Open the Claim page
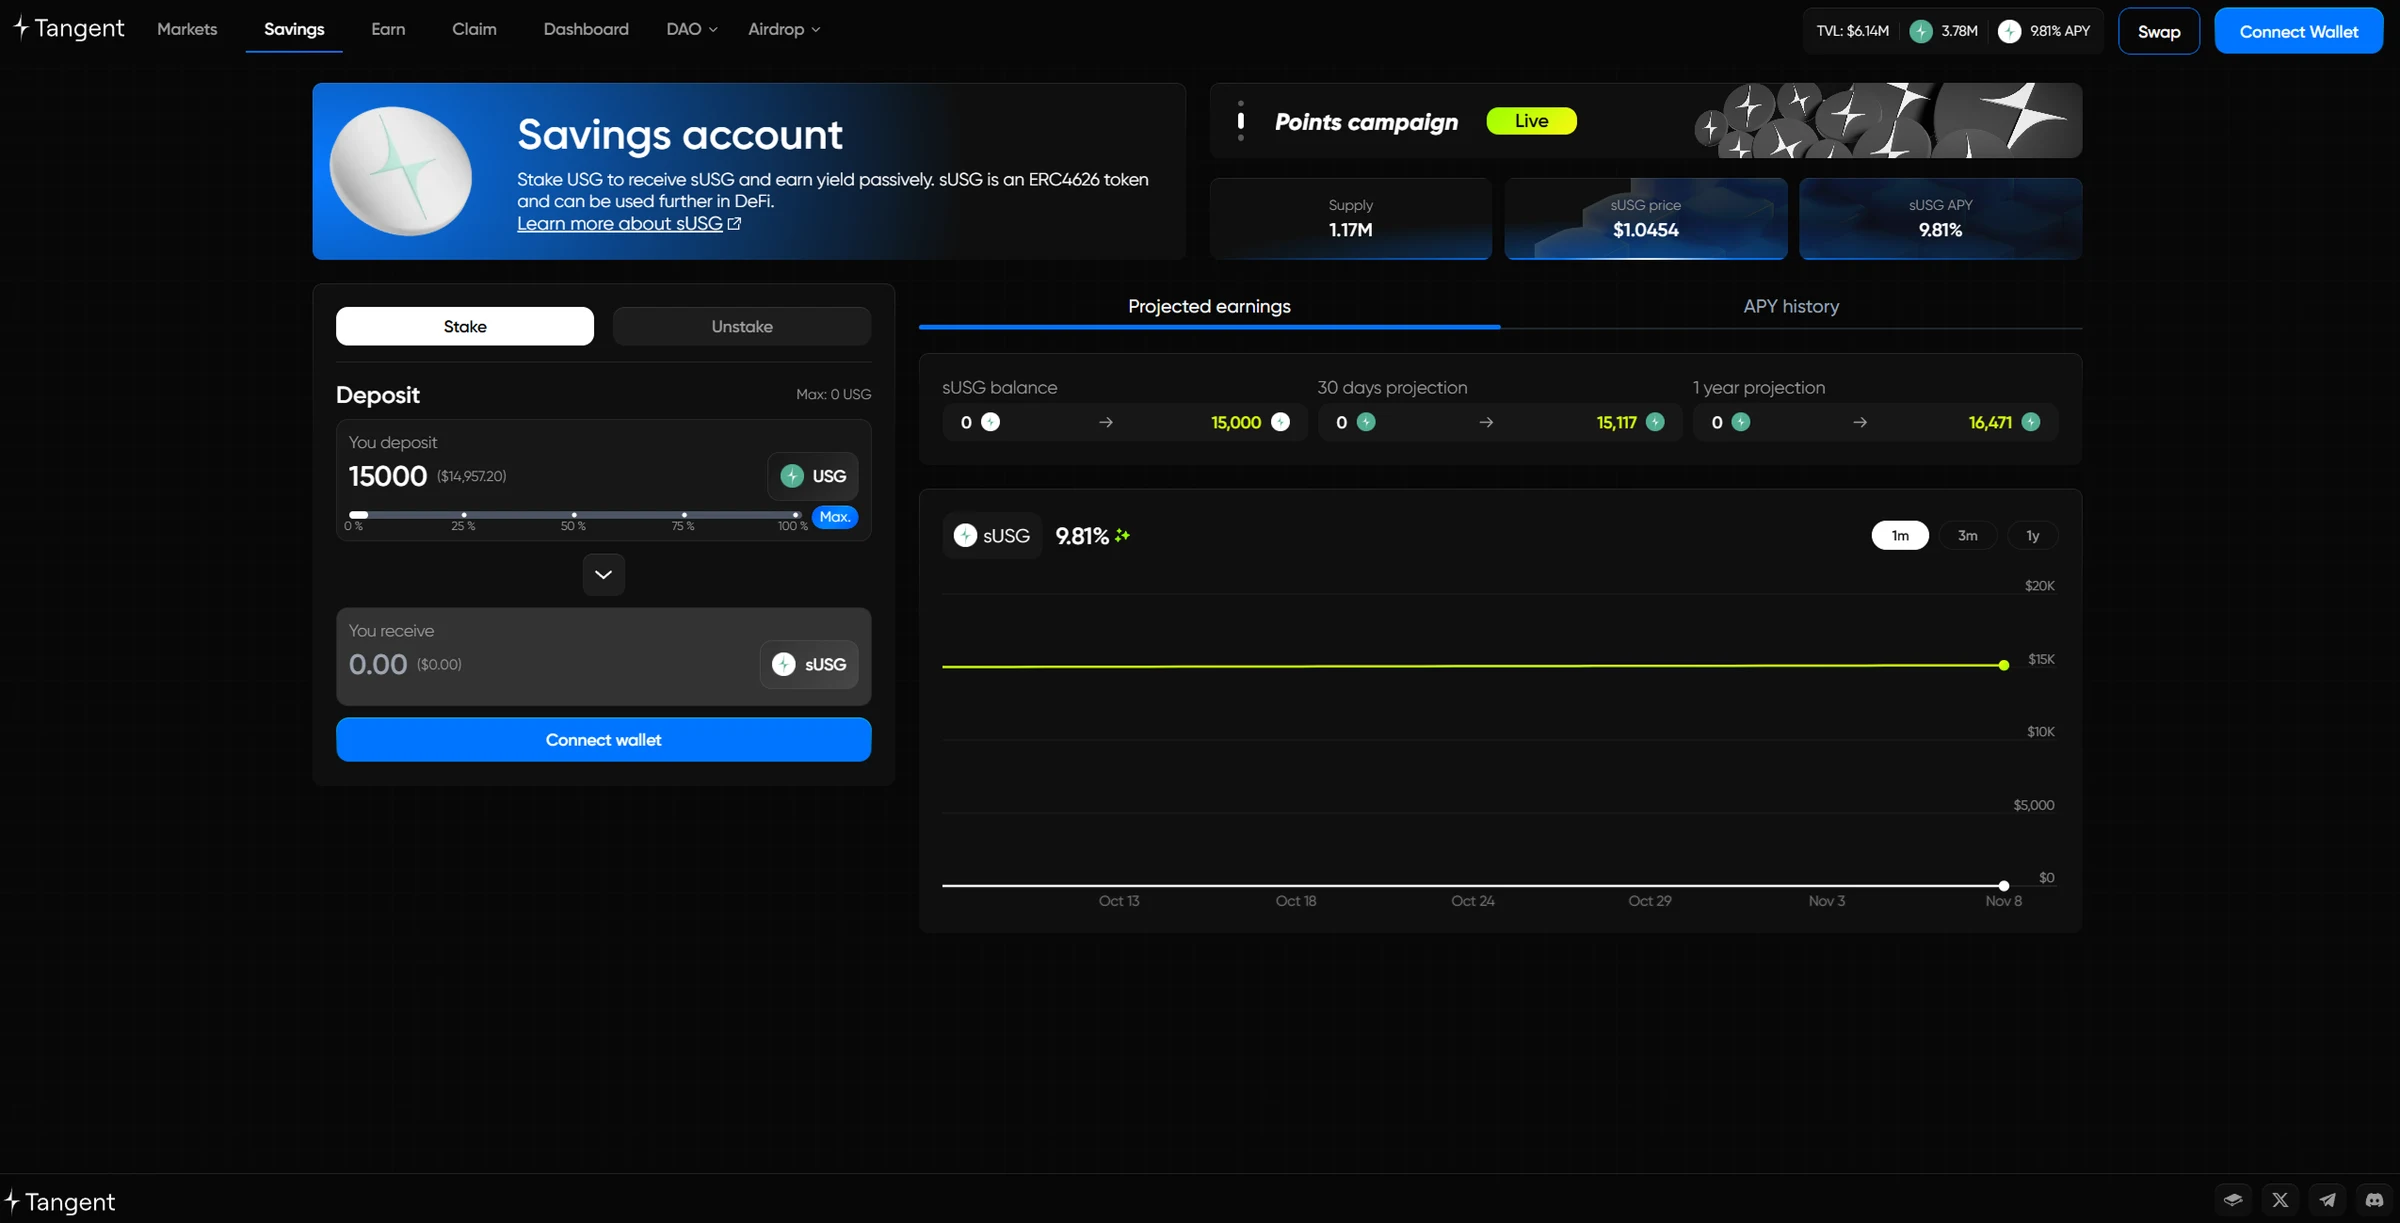 [474, 29]
